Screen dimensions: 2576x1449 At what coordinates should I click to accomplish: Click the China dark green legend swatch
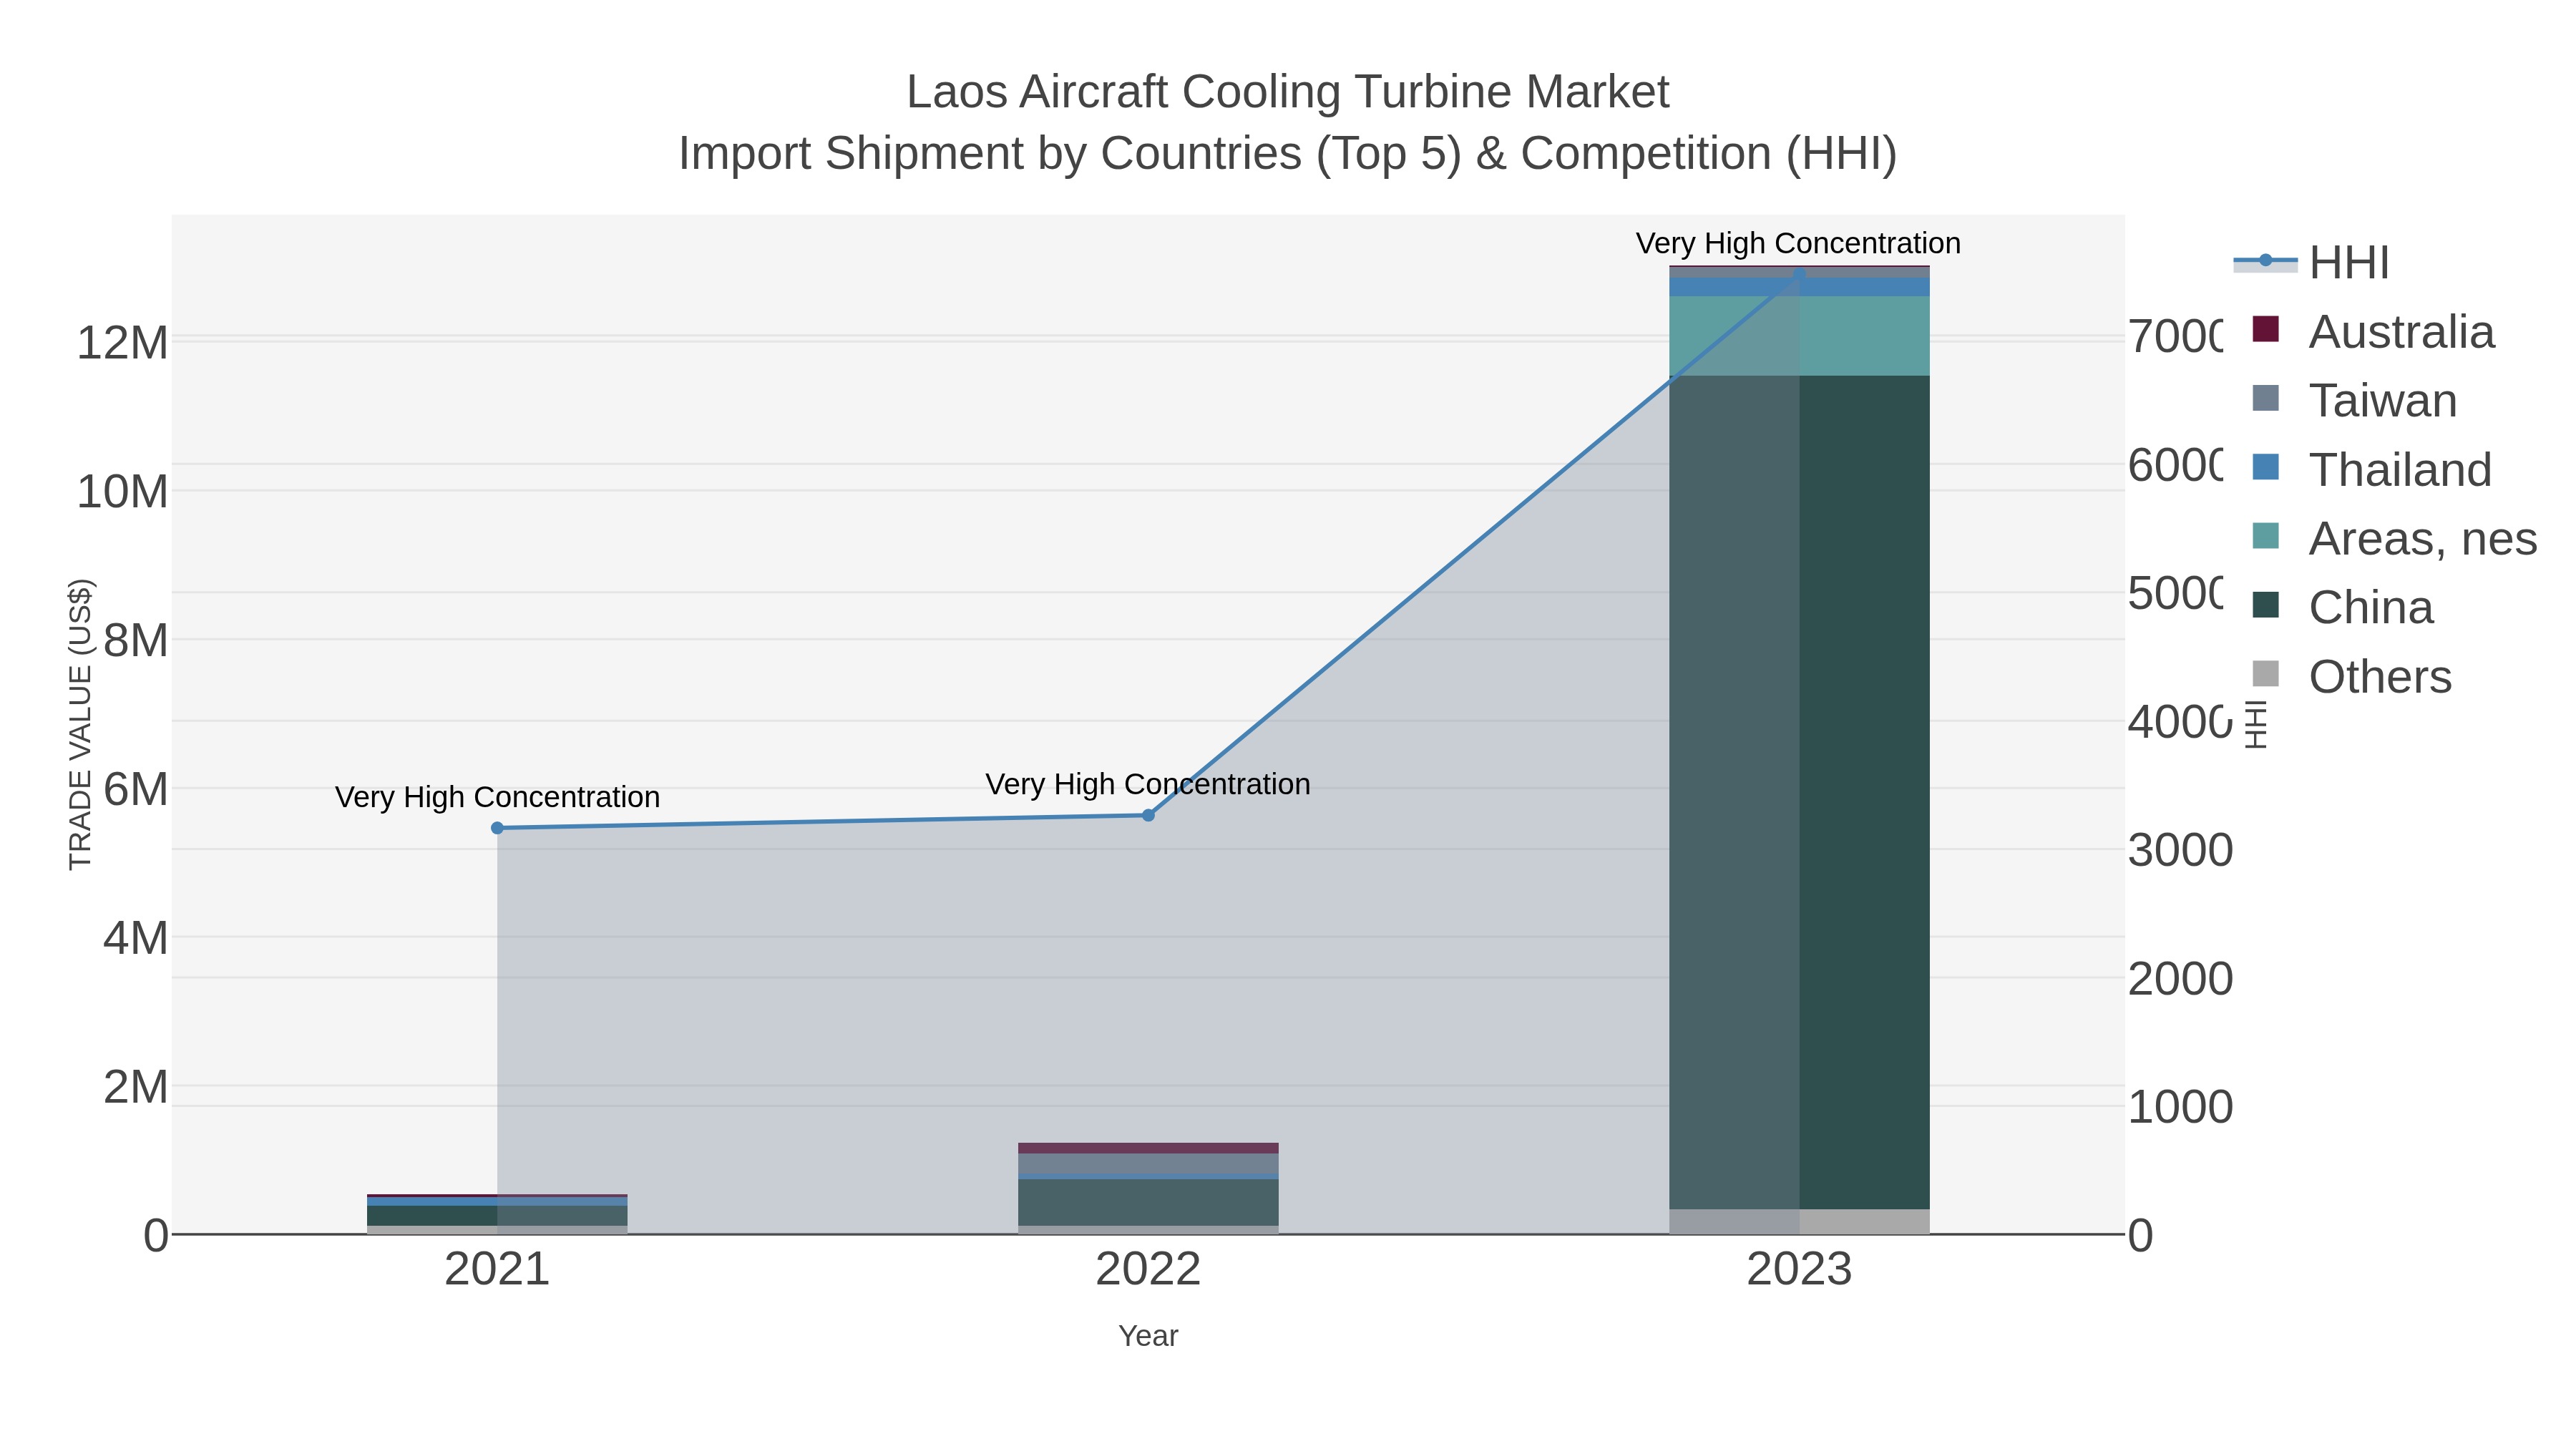click(x=2265, y=605)
